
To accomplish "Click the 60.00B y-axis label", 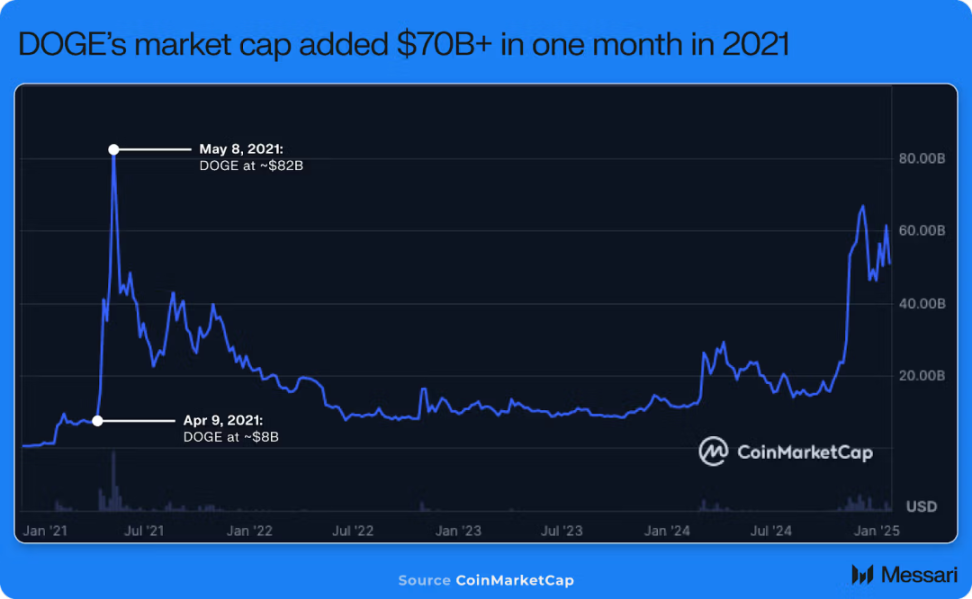I will point(922,231).
